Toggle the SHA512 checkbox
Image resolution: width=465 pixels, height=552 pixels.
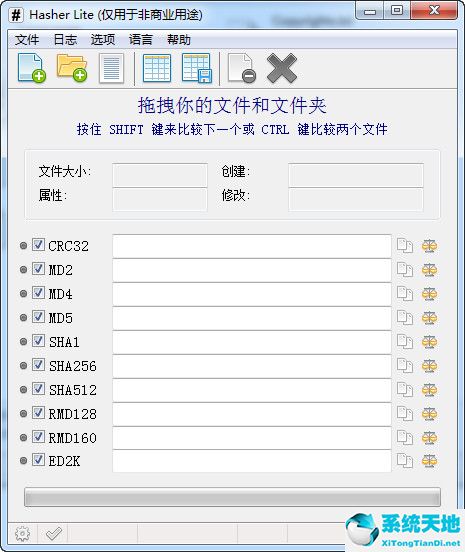[38, 389]
